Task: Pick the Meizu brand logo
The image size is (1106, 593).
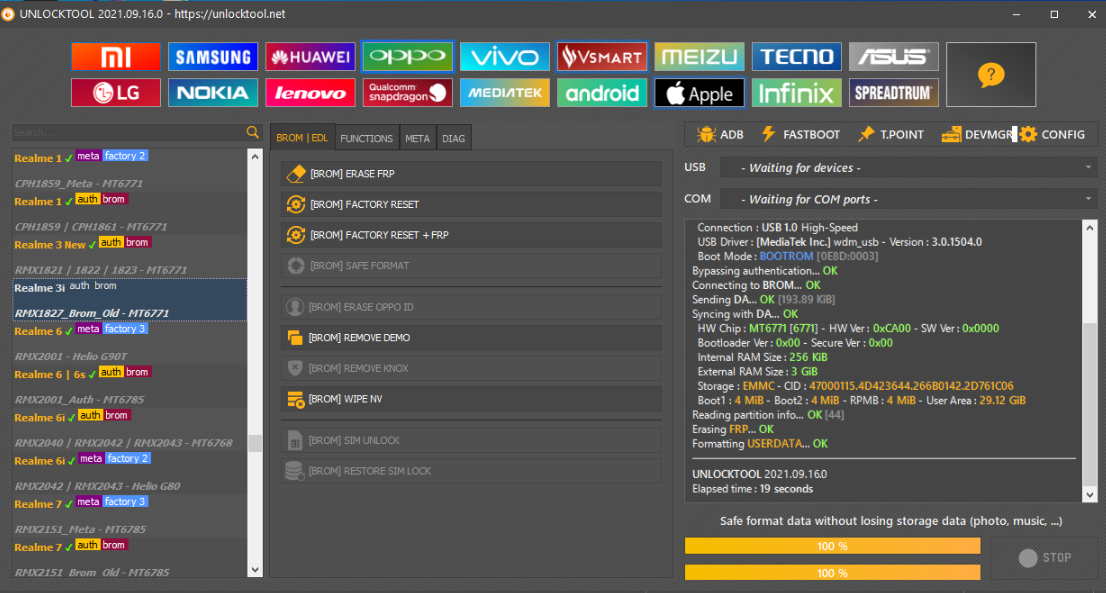Action: pos(699,56)
